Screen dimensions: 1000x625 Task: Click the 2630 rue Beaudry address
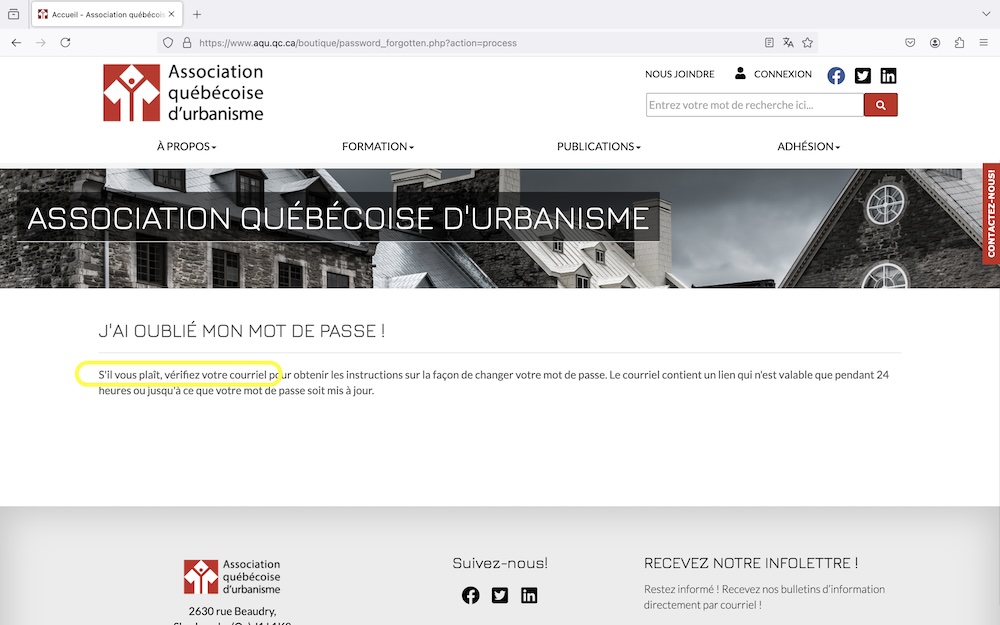232,611
